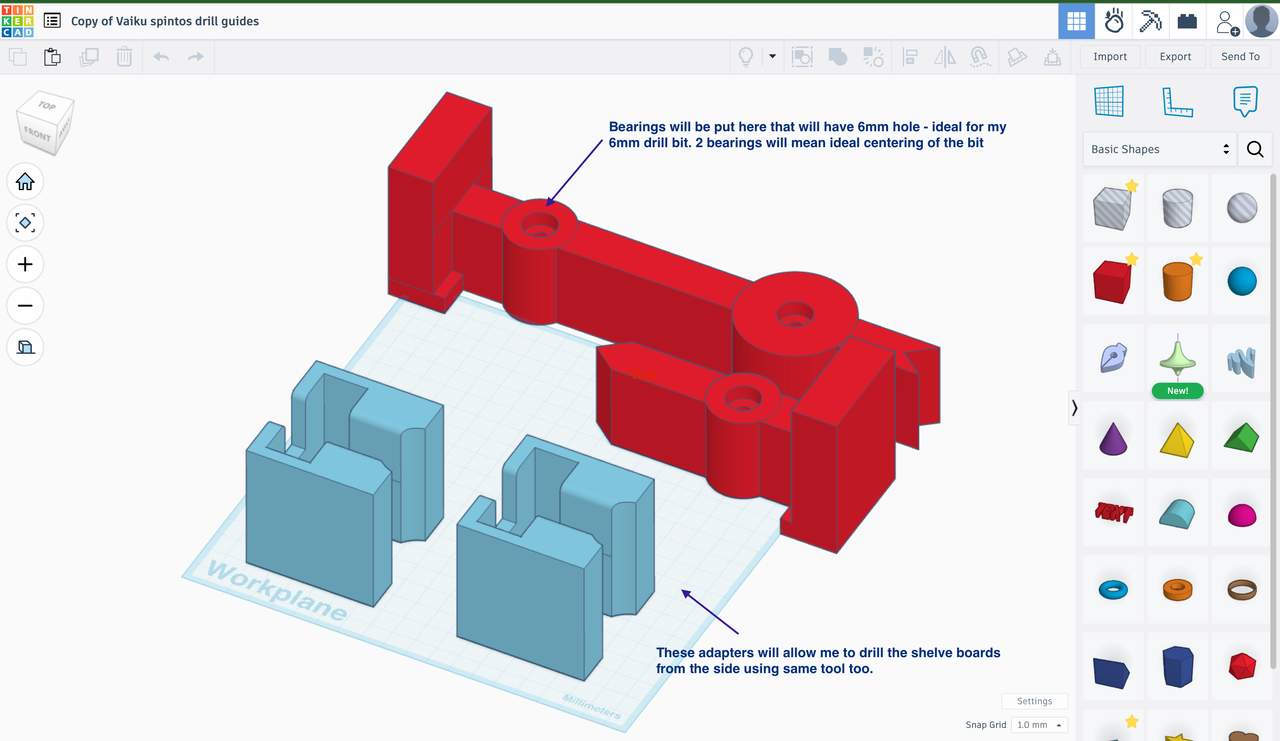Image resolution: width=1280 pixels, height=741 pixels.
Task: Open the Snap Grid 1.0 mm dropdown
Action: click(1038, 724)
